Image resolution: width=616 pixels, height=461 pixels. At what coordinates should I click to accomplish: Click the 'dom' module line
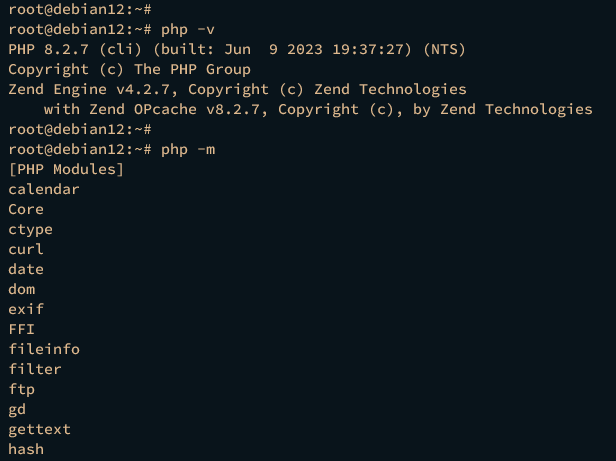(22, 289)
